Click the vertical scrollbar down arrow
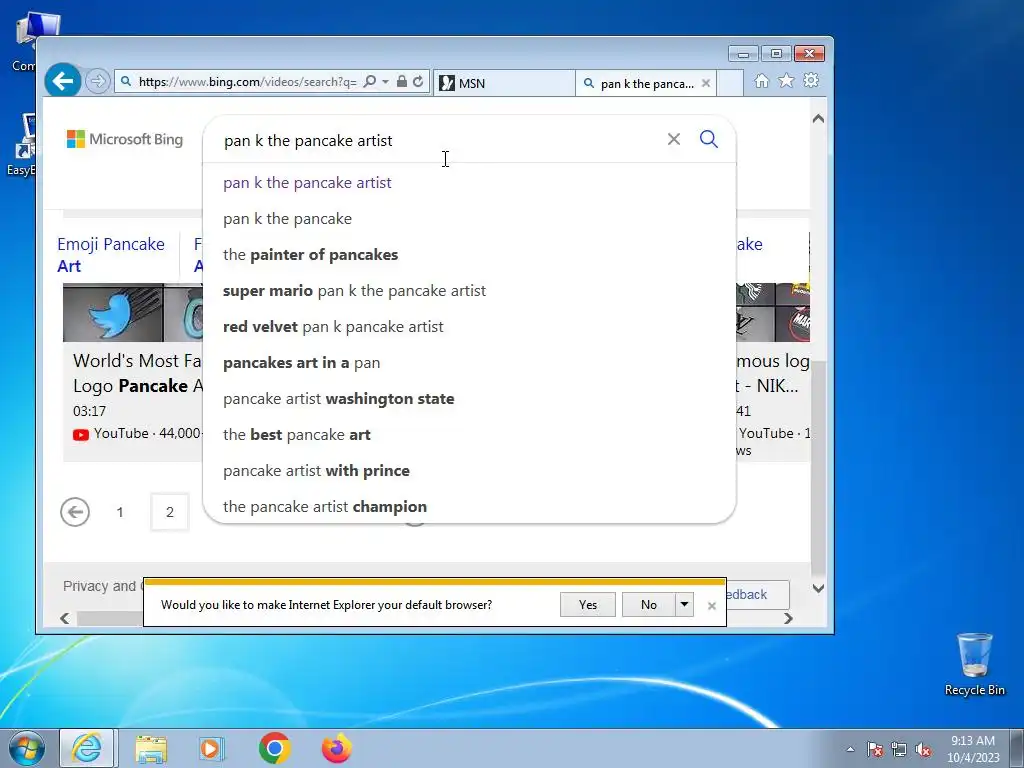This screenshot has width=1024, height=768. pos(818,588)
